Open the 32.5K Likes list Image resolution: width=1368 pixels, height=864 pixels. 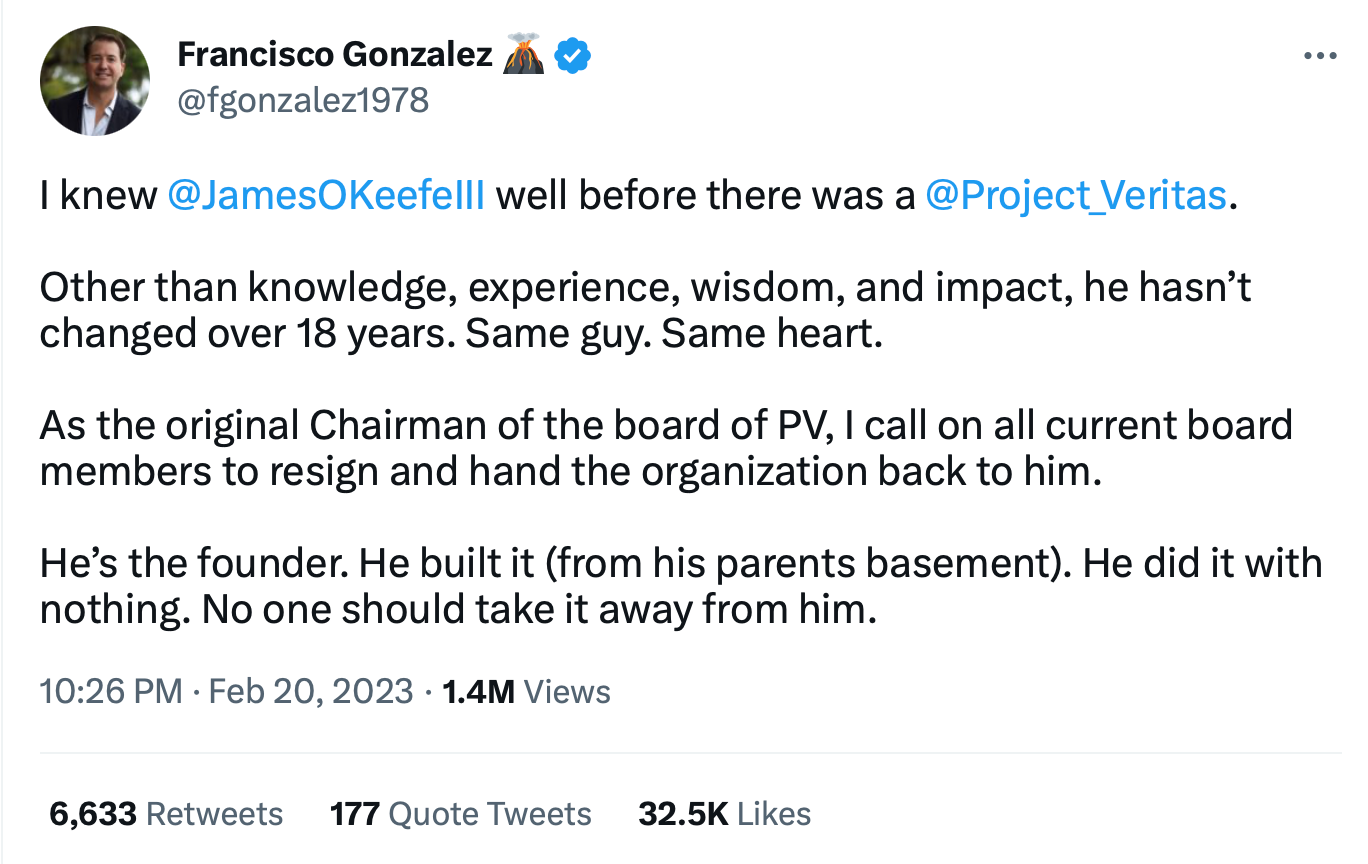[724, 814]
